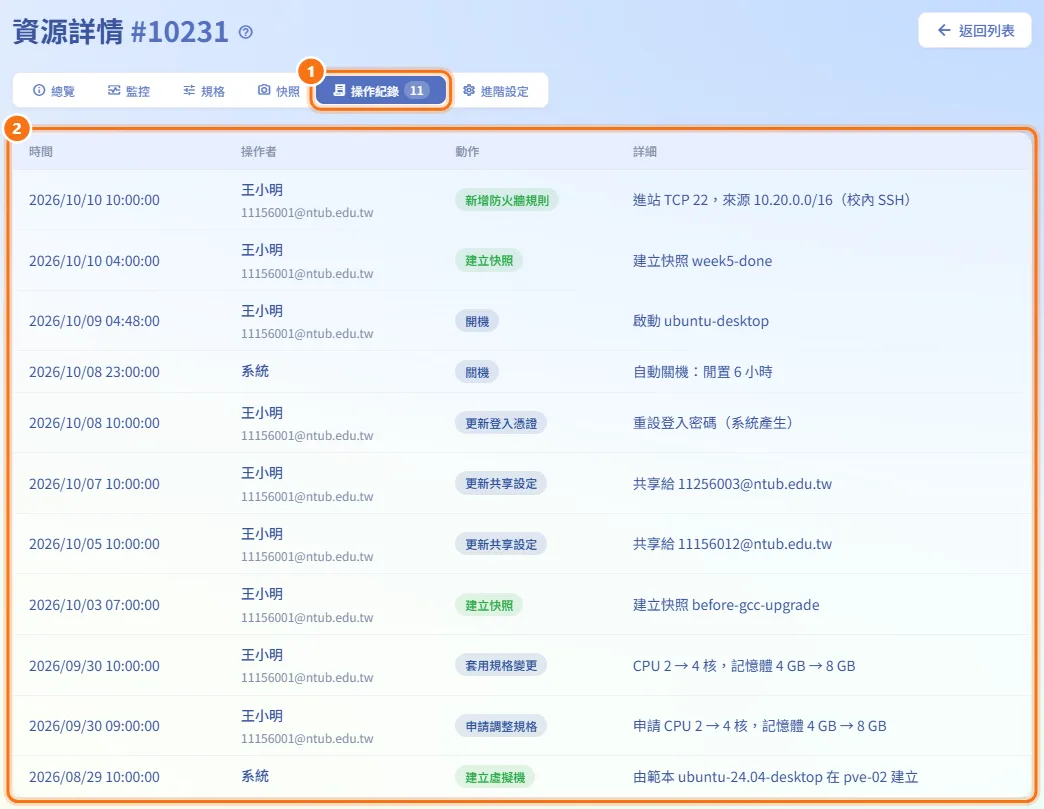This screenshot has height=809, width=1044.
Task: Click the 返回列表 button
Action: click(975, 31)
